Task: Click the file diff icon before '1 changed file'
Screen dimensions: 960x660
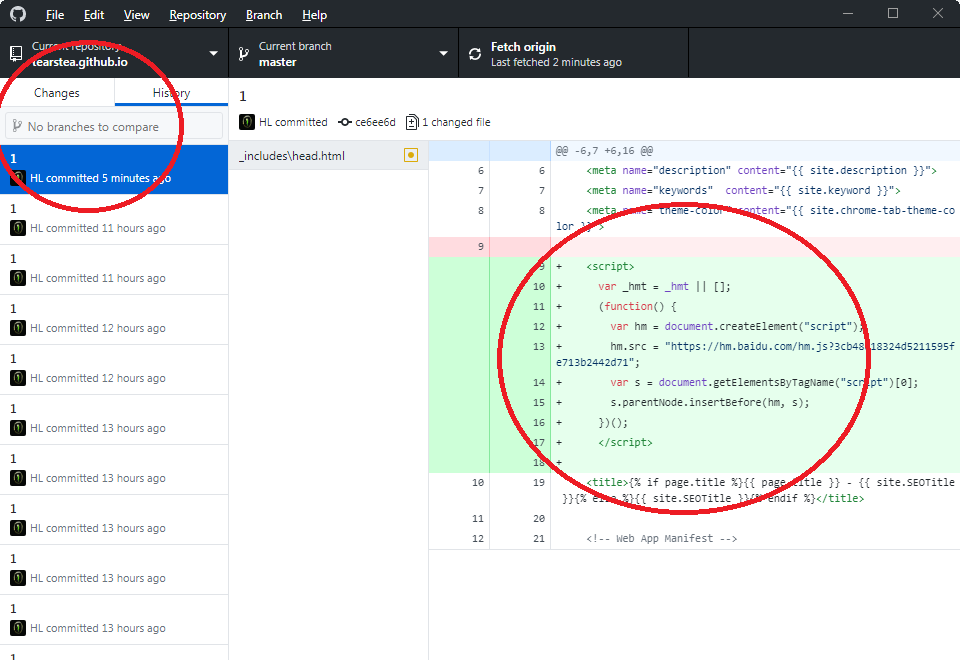Action: [412, 122]
